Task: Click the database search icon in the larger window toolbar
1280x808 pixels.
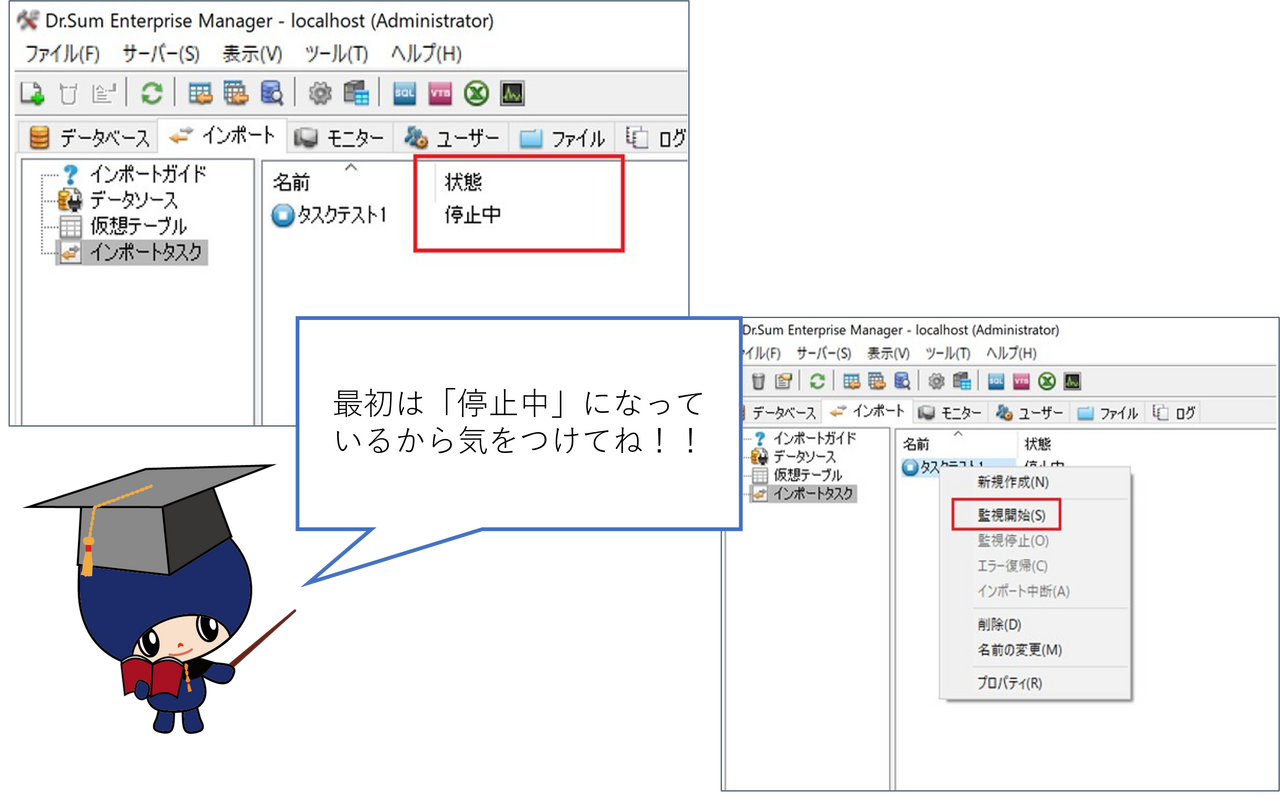Action: point(271,93)
